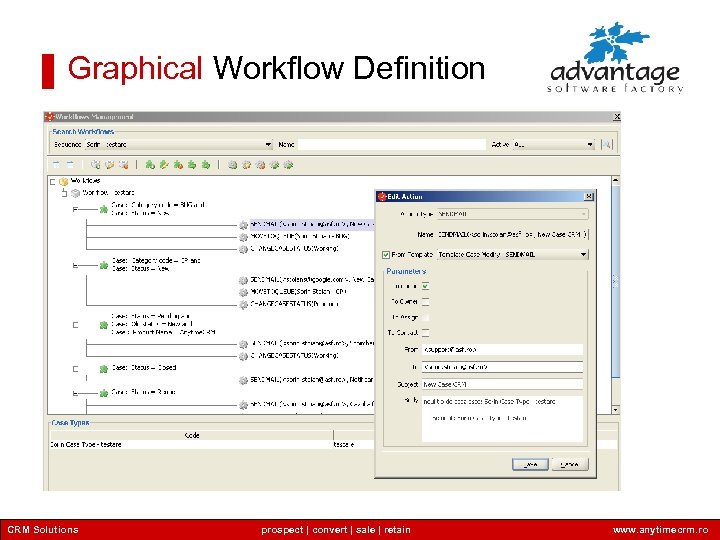The height and width of the screenshot is (540, 720).
Task: Click the second blue collapse-all tree toolbar icon
Action: (x=70, y=164)
